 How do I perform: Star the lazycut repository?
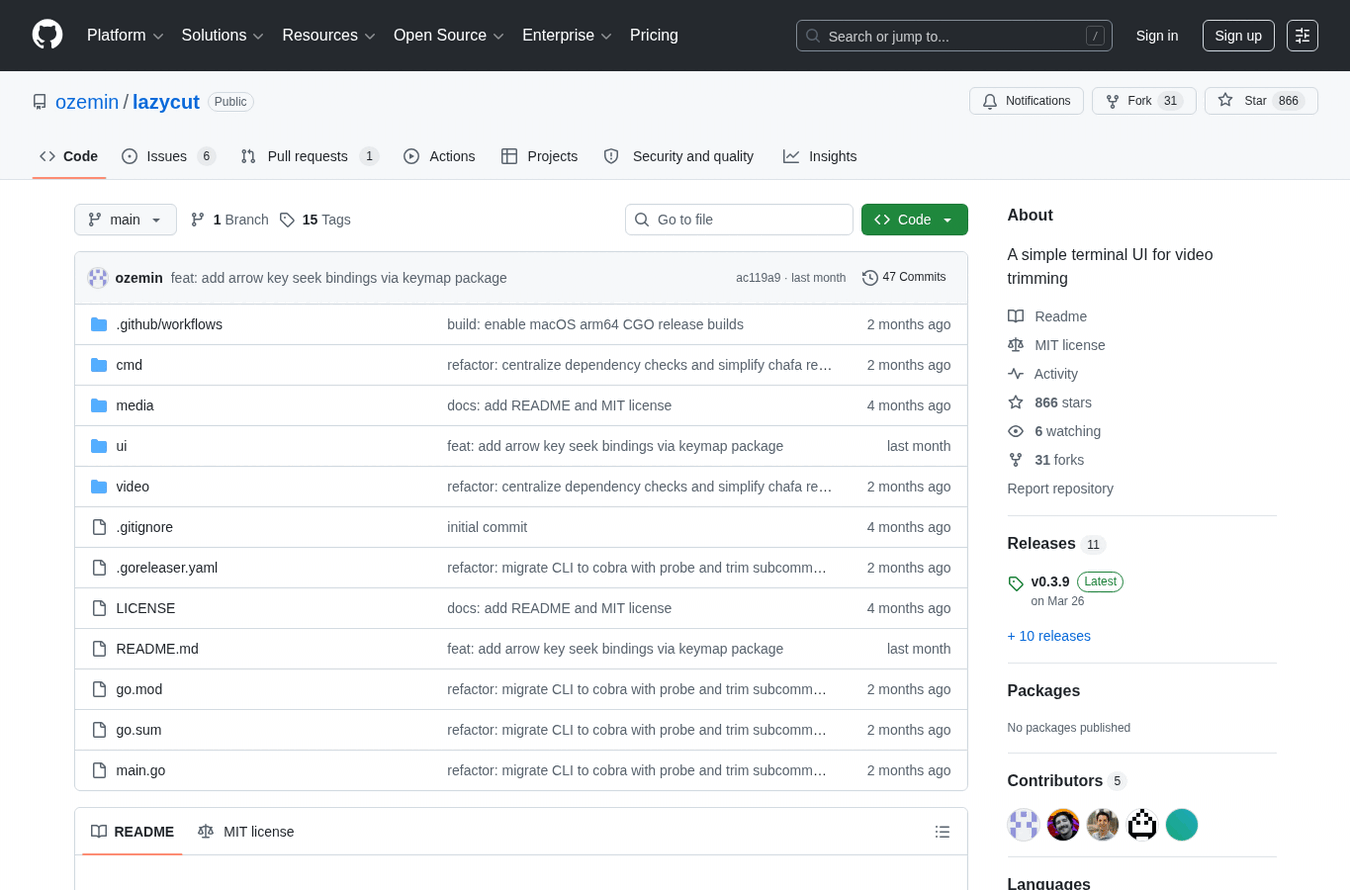[x=1261, y=101]
